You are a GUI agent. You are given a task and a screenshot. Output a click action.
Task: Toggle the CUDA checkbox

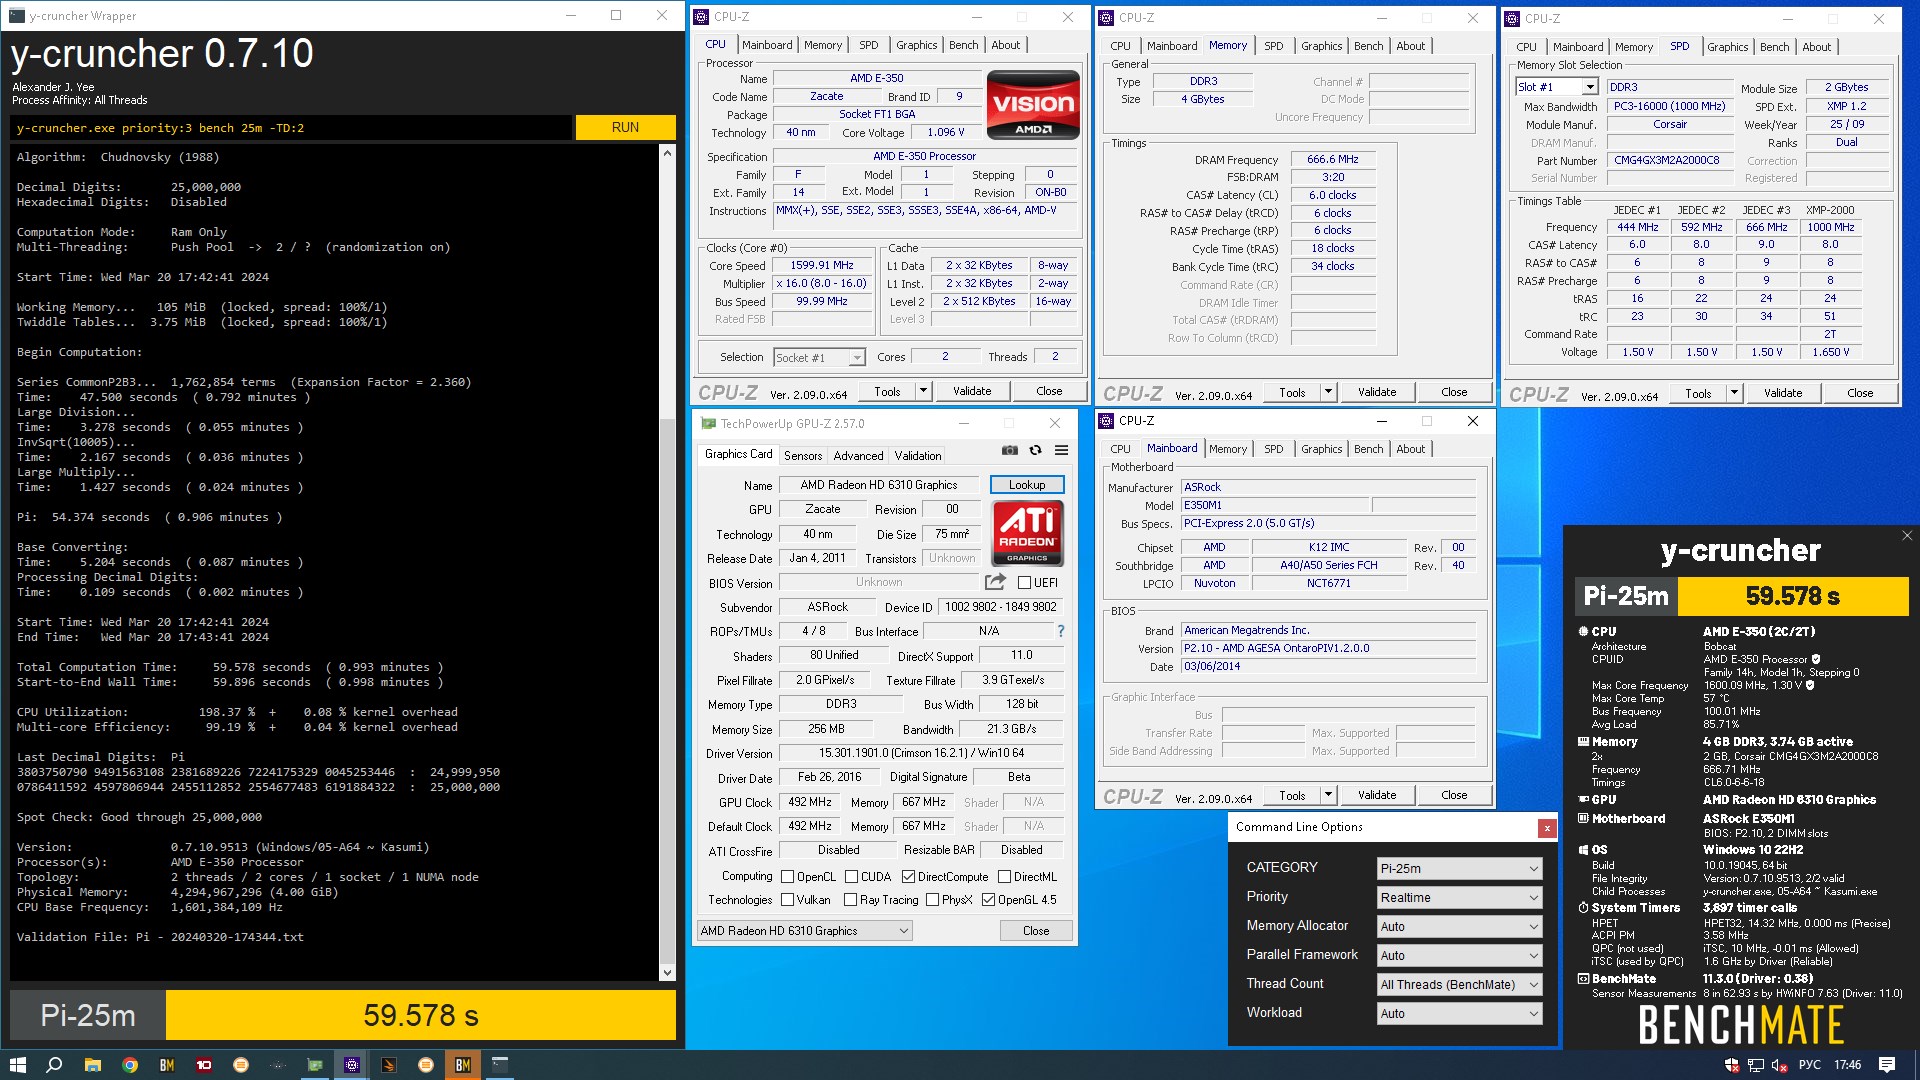851,877
